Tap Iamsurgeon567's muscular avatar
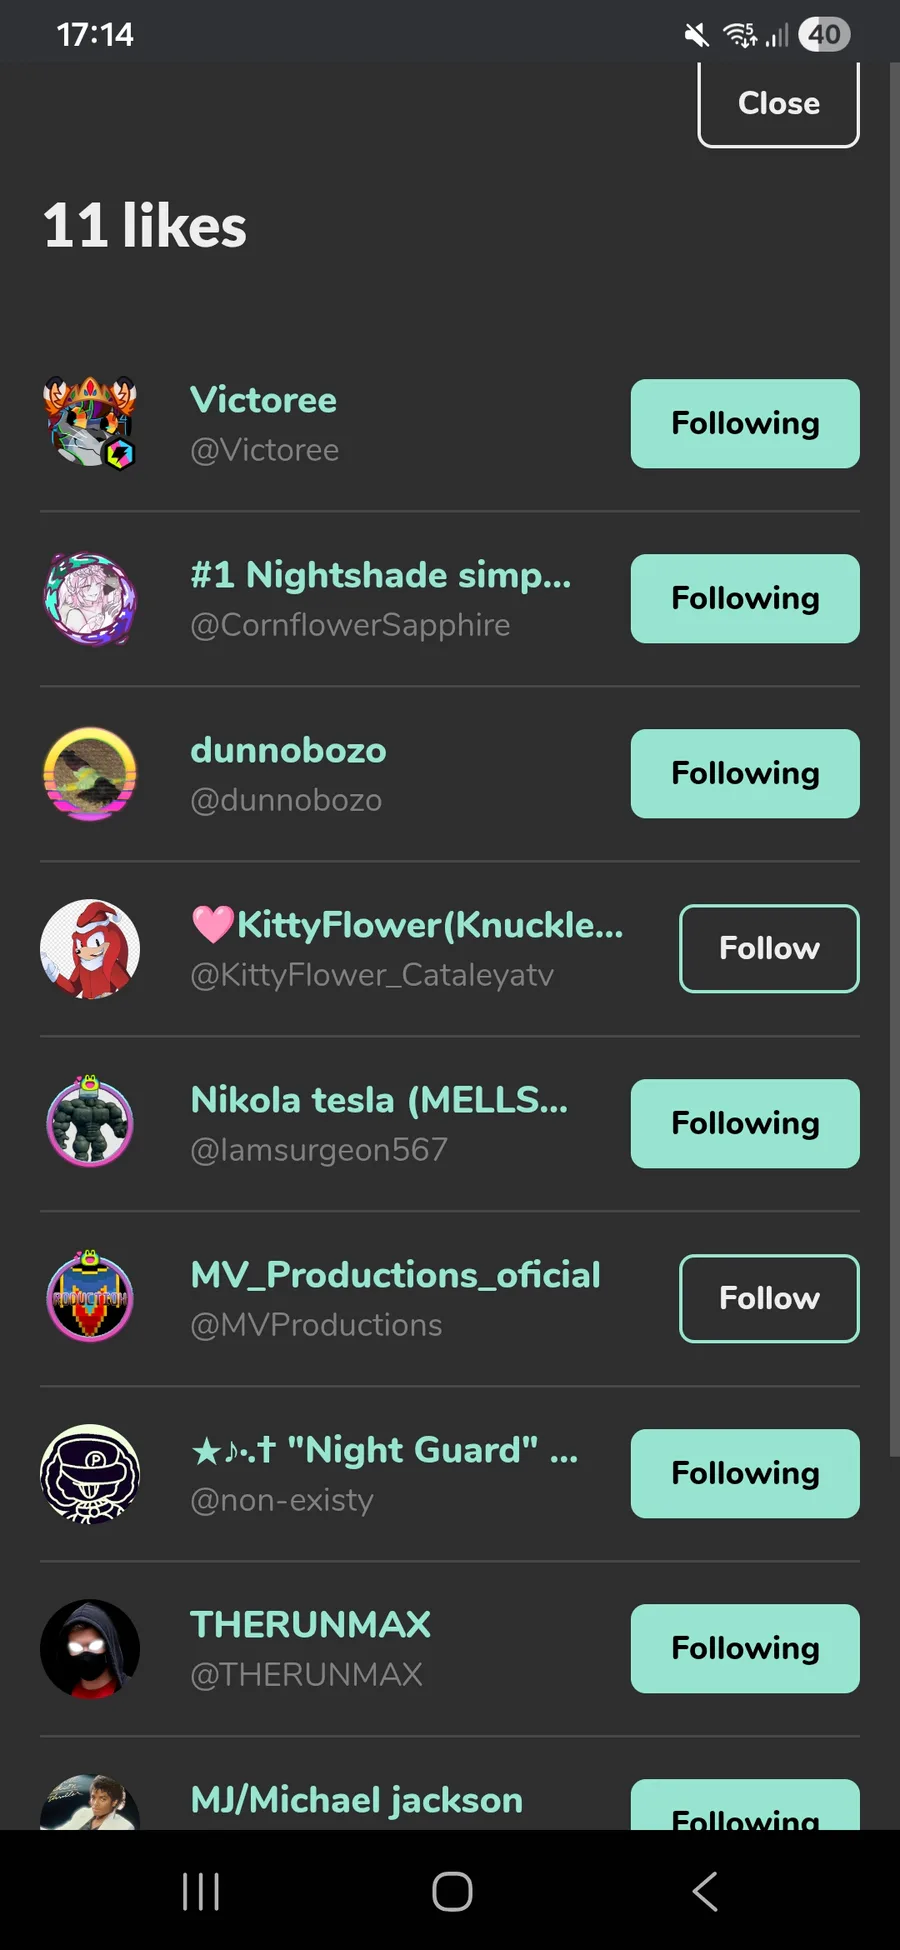Viewport: 900px width, 1950px height. coord(90,1124)
